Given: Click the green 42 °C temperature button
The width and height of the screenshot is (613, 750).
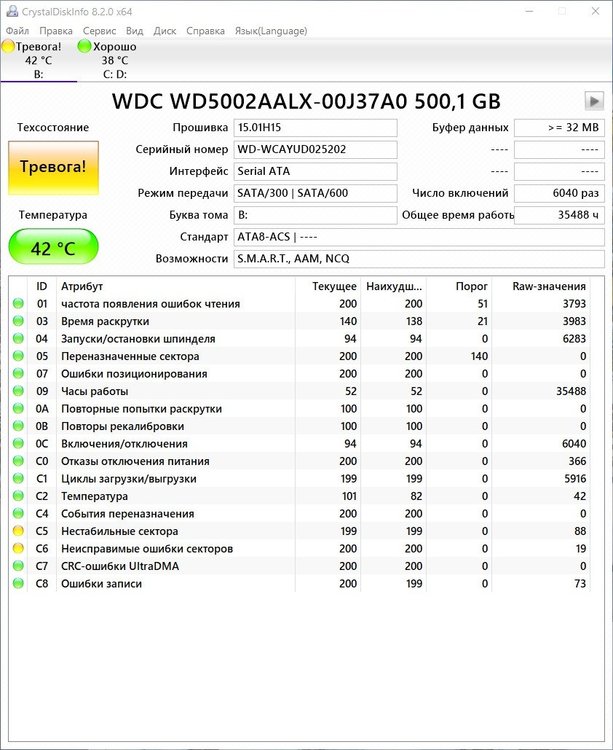Looking at the screenshot, I should [54, 247].
